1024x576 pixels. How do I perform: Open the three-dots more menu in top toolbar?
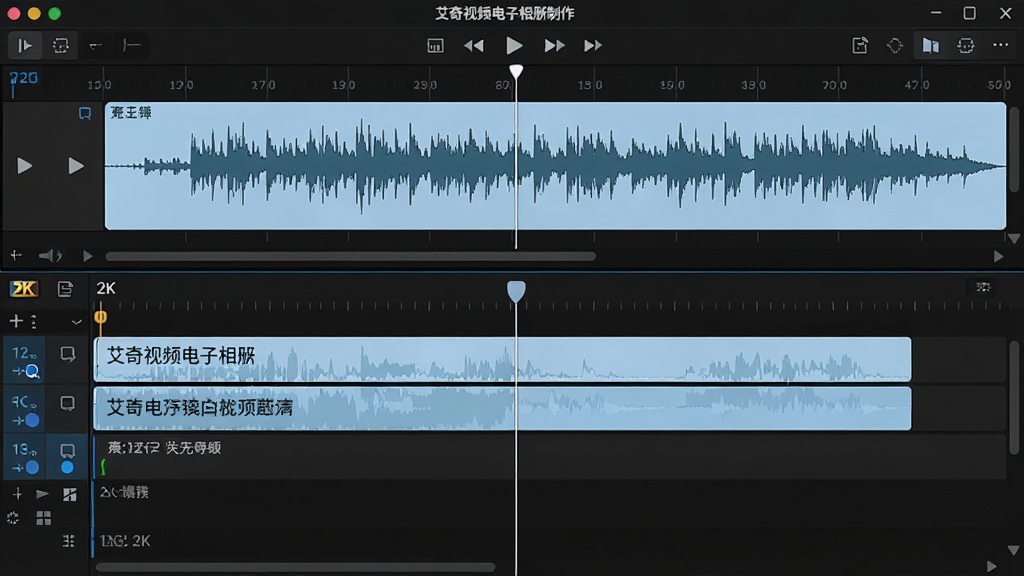pyautogui.click(x=1000, y=45)
